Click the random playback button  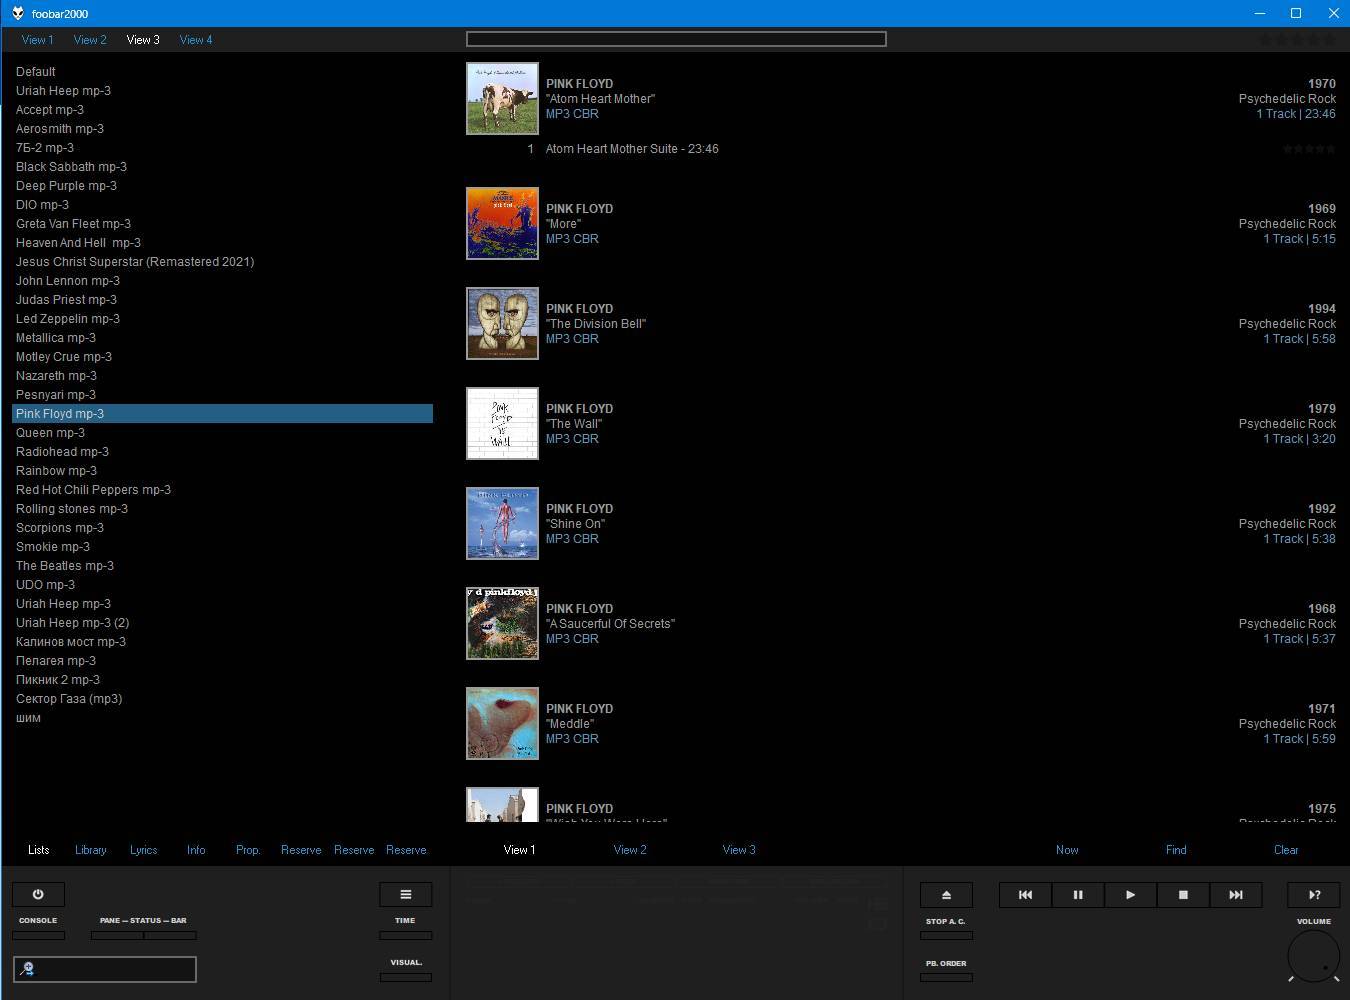coord(1314,895)
